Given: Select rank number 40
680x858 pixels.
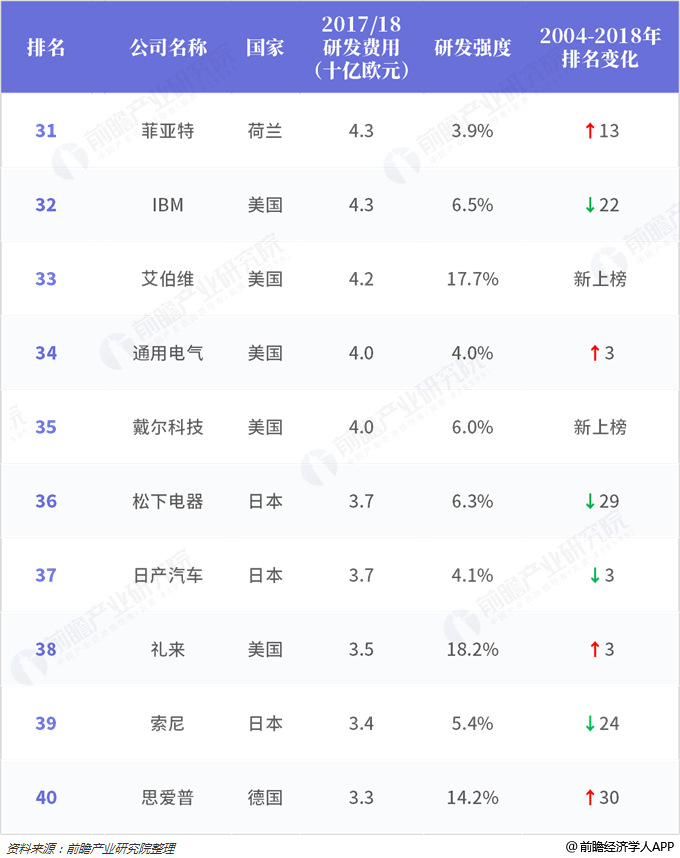Looking at the screenshot, I should point(46,797).
